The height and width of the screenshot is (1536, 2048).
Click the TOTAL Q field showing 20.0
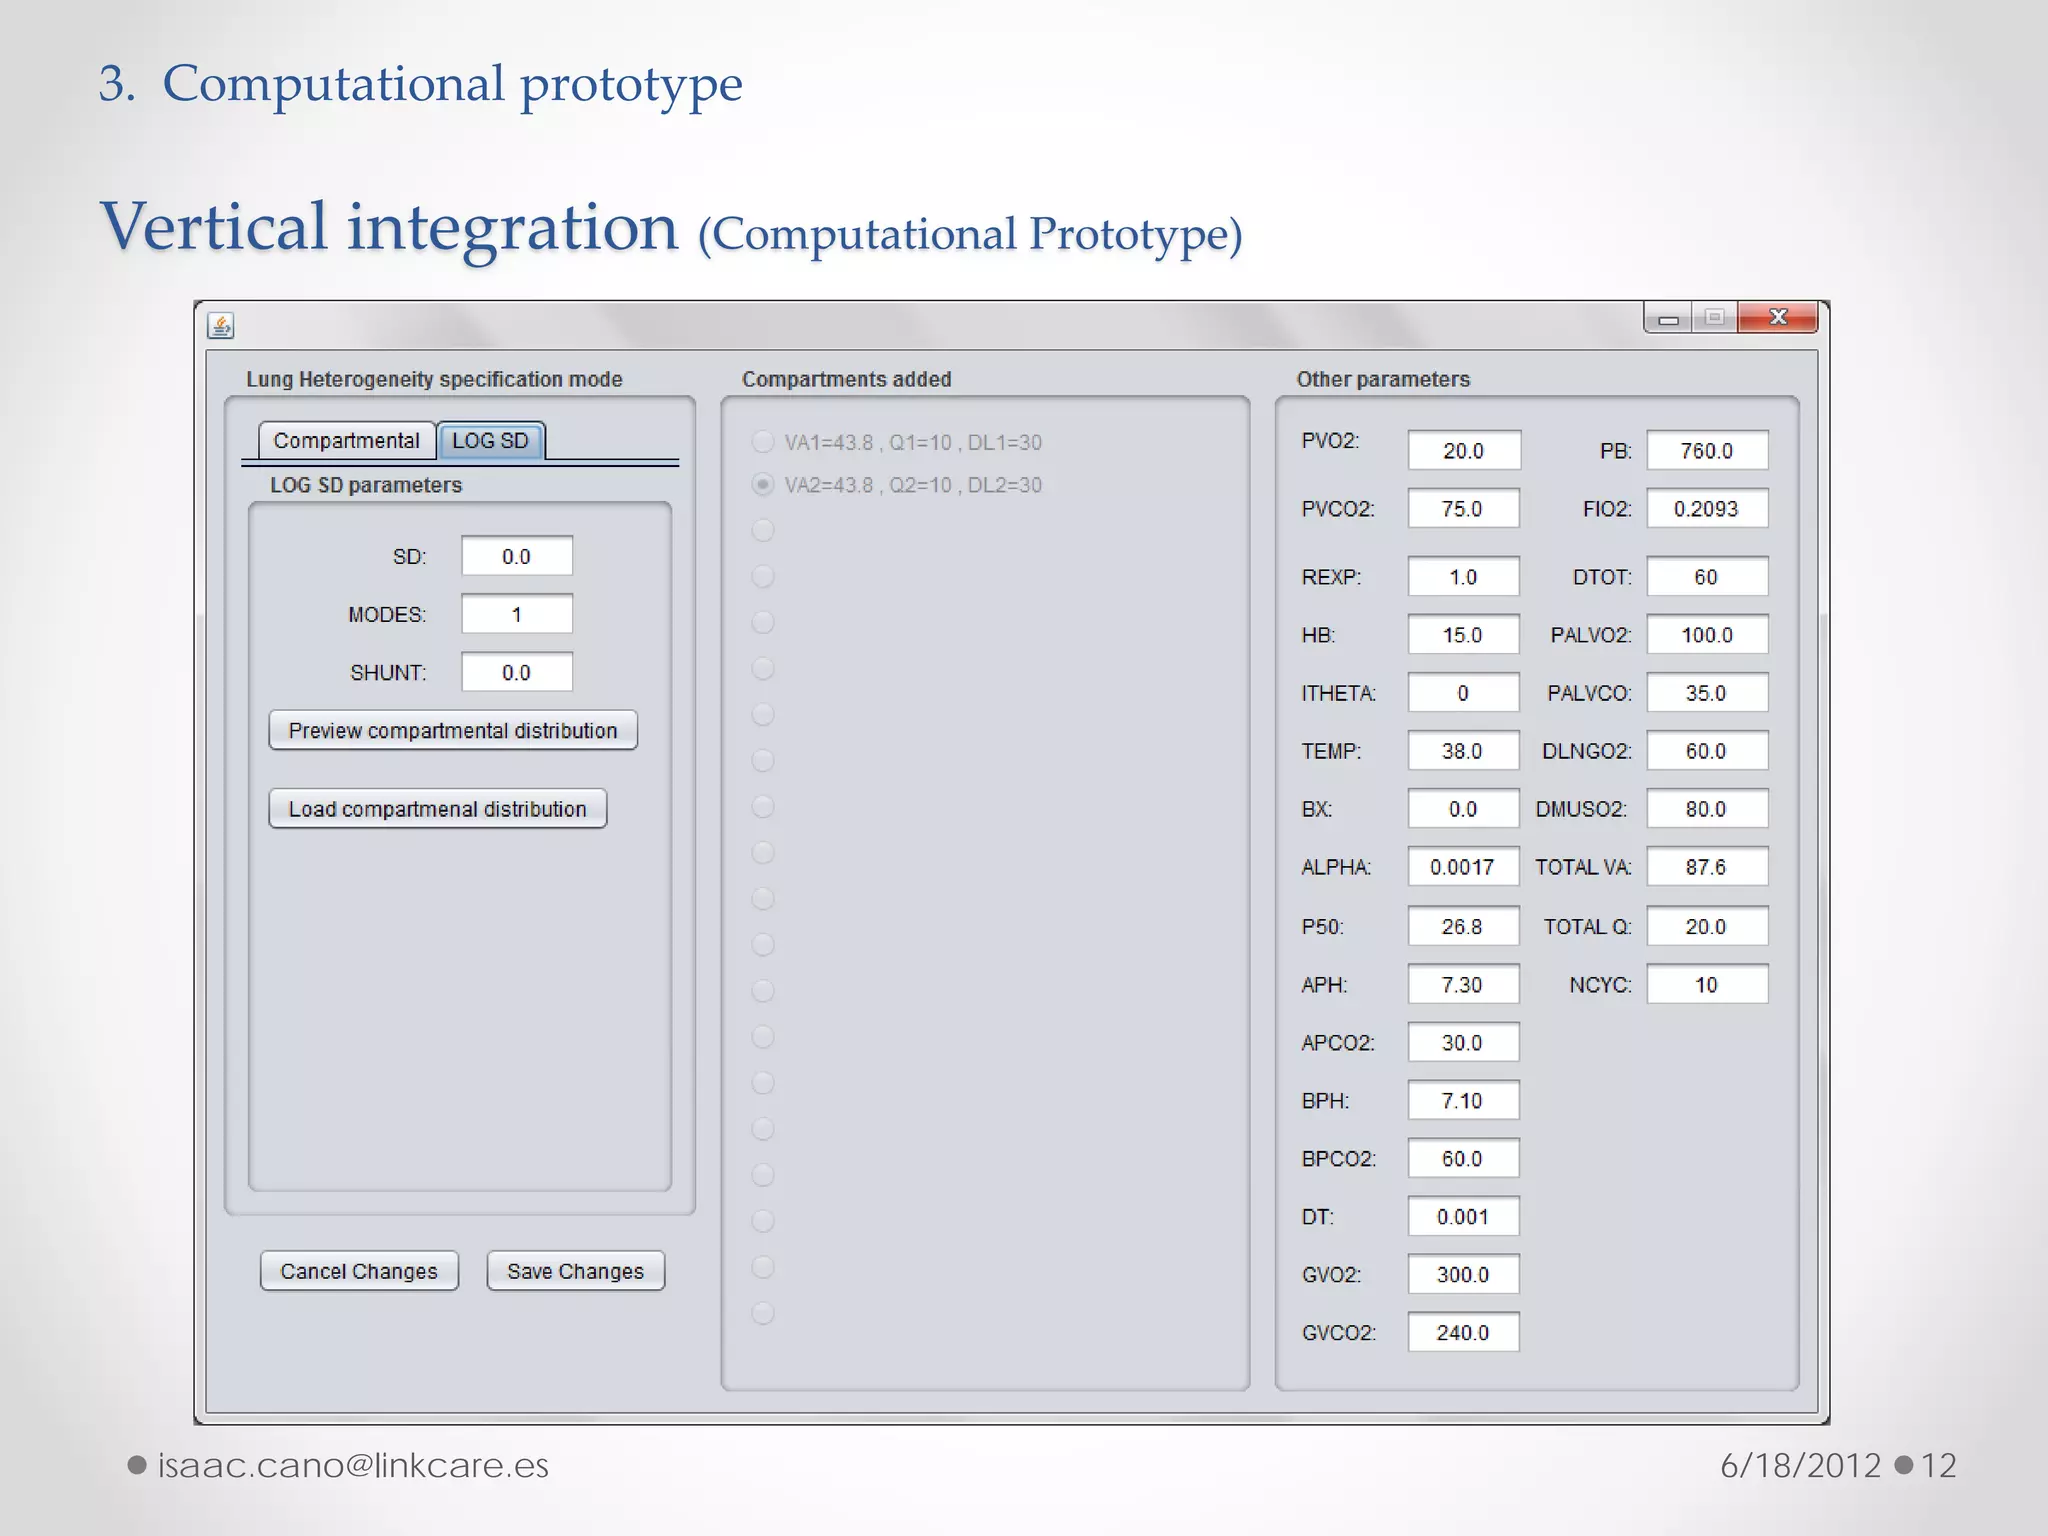point(1707,926)
